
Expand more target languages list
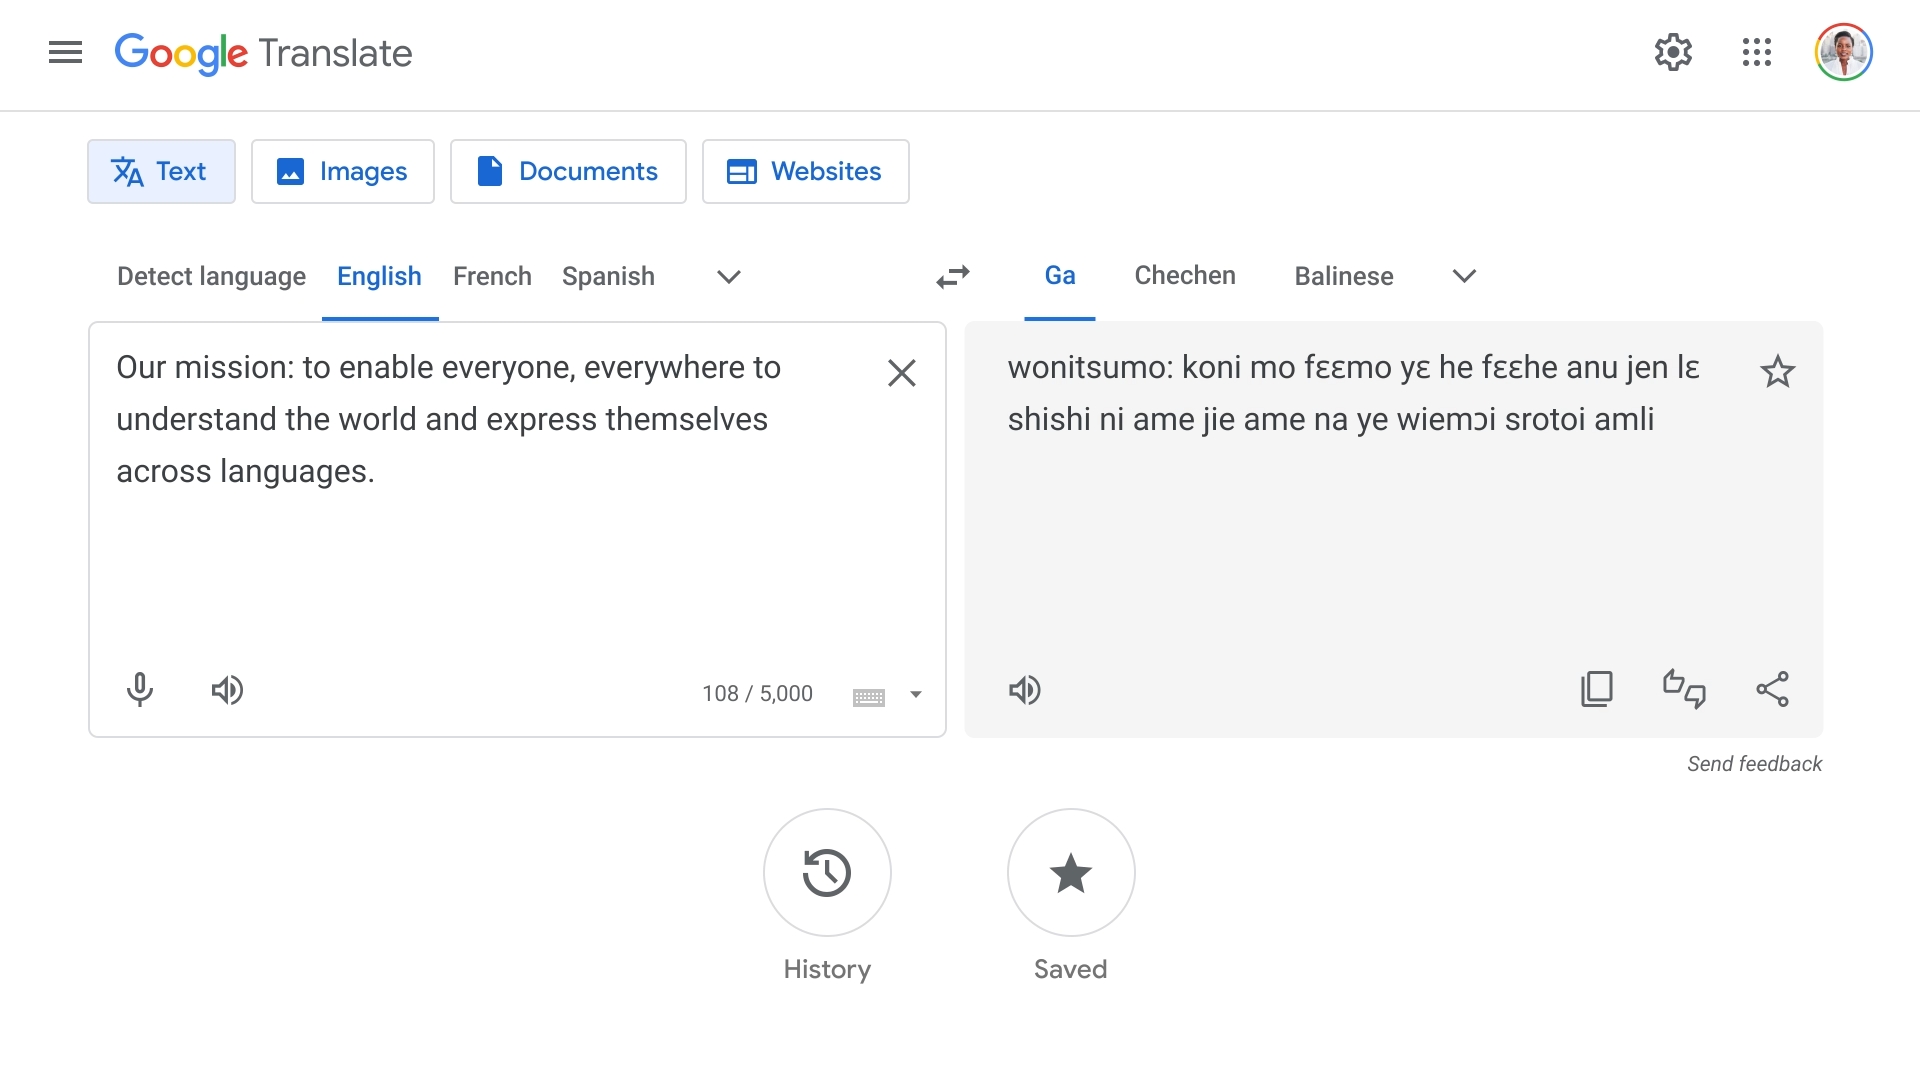point(1464,276)
